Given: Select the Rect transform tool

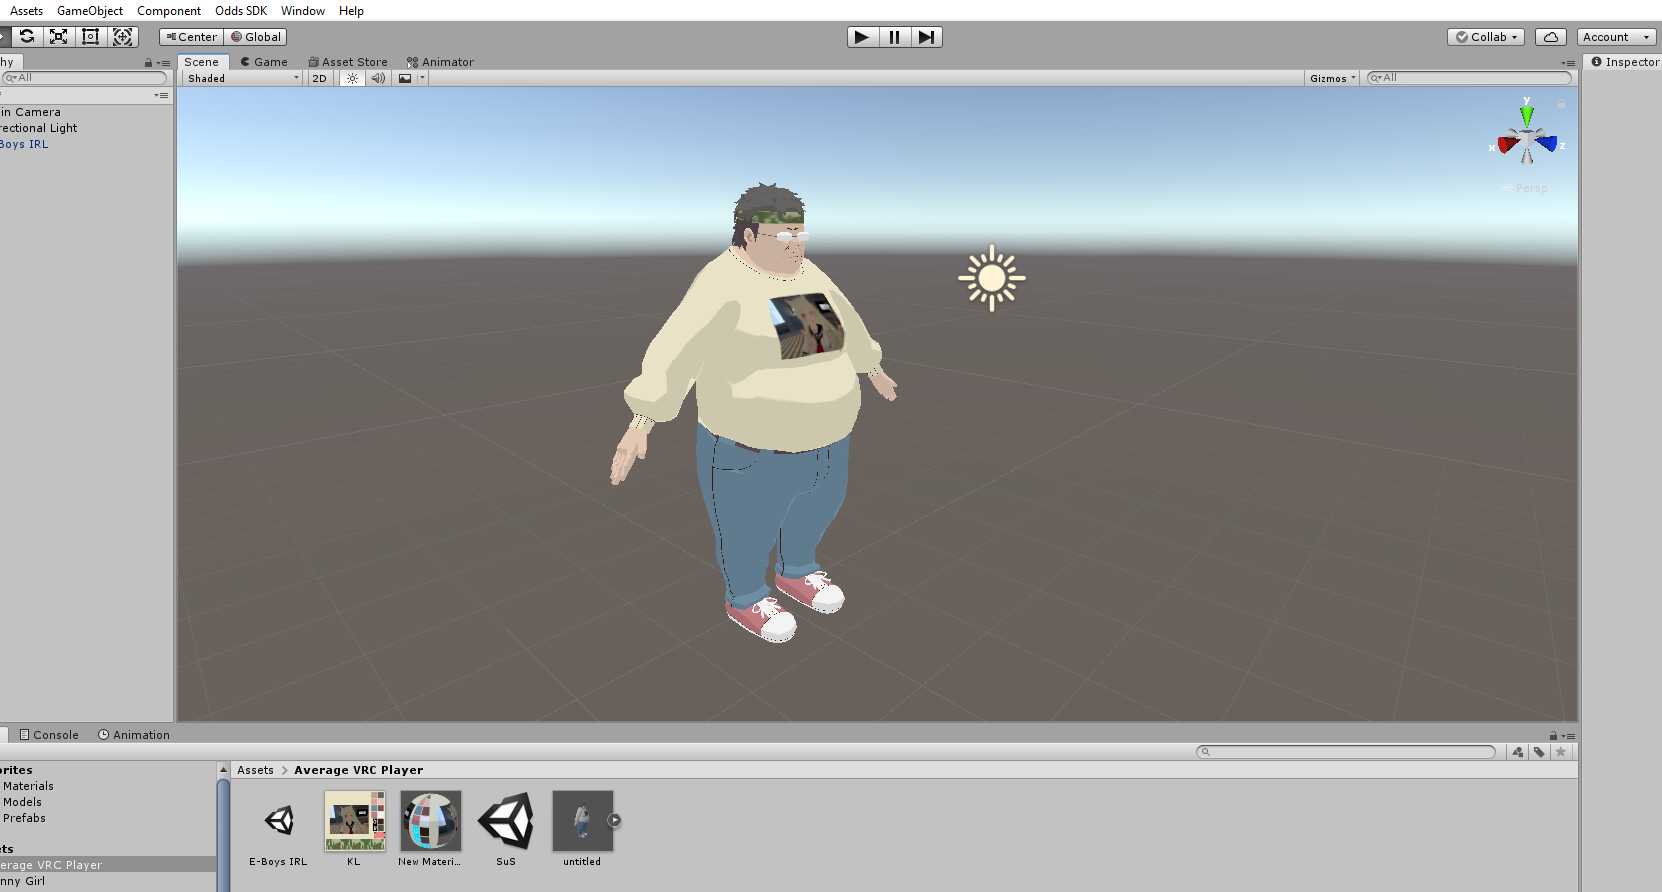Looking at the screenshot, I should 91,37.
